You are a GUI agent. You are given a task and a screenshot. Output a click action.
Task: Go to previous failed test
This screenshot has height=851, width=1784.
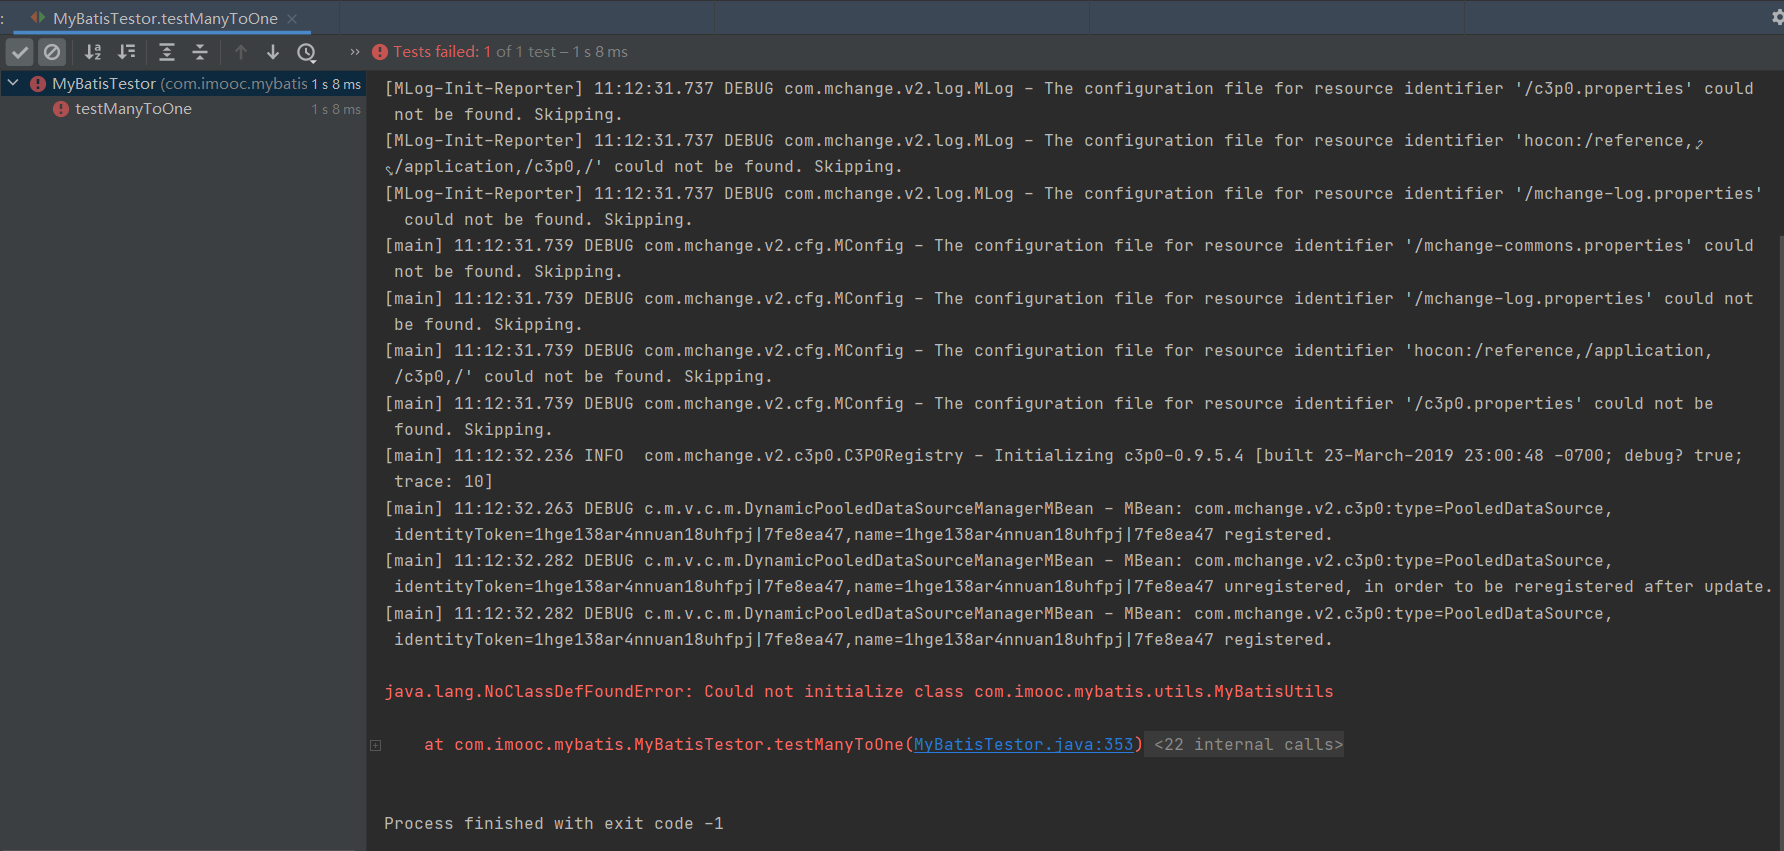click(x=241, y=52)
